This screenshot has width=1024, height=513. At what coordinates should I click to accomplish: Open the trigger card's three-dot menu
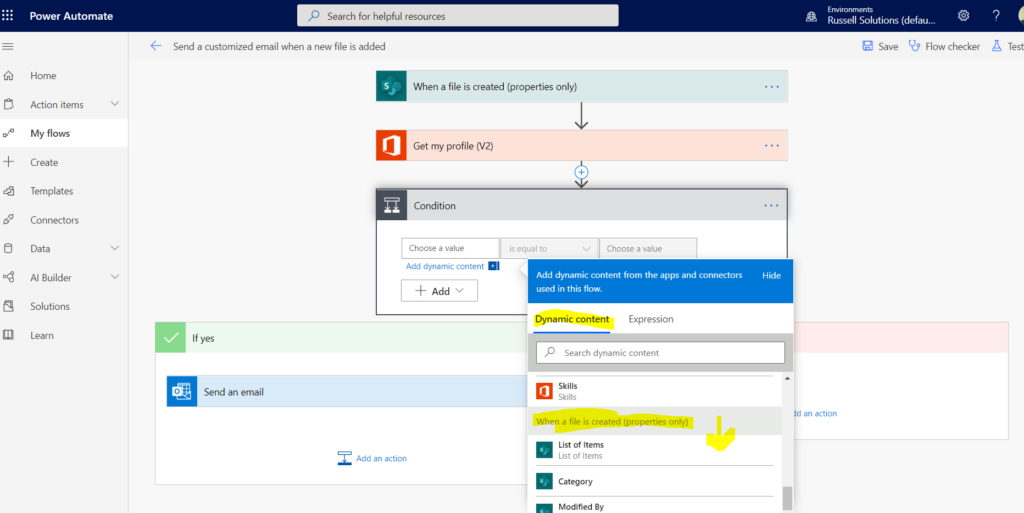pos(772,87)
